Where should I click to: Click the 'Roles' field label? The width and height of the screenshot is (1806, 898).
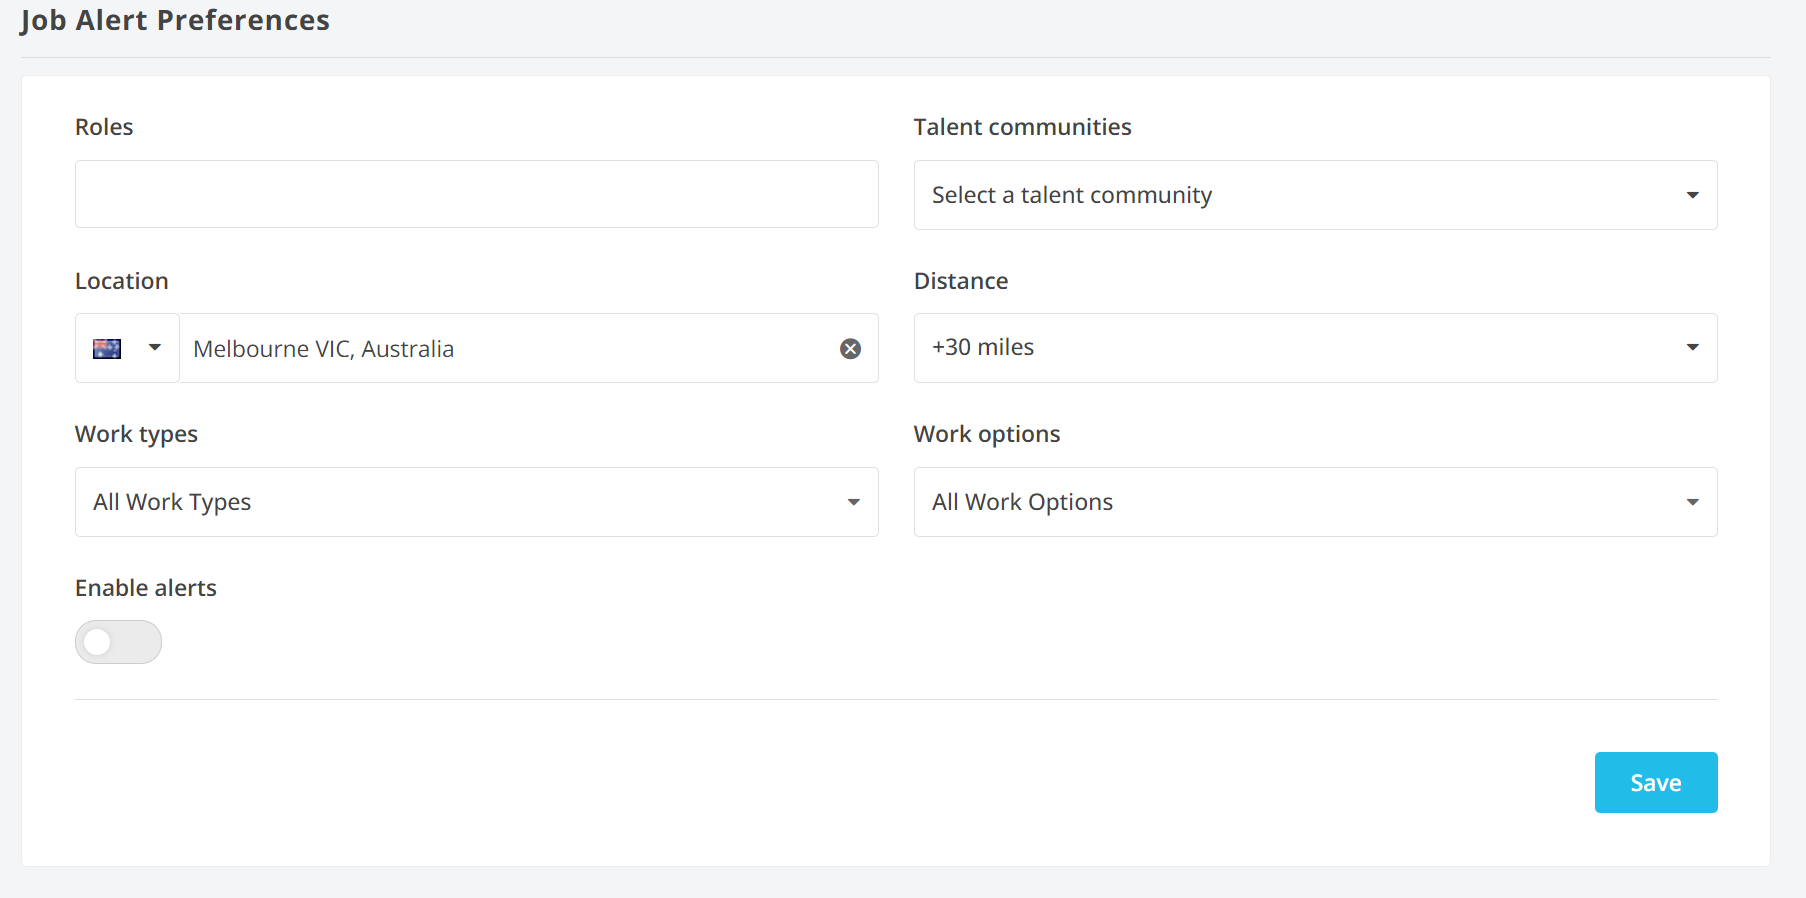click(x=104, y=127)
